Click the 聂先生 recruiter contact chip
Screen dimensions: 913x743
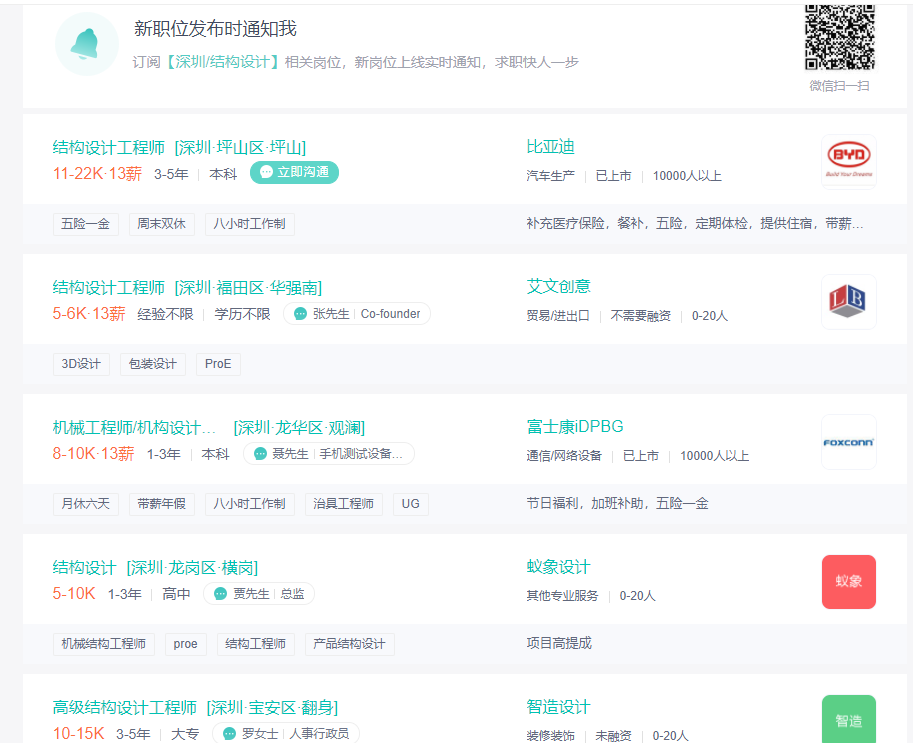coord(329,454)
